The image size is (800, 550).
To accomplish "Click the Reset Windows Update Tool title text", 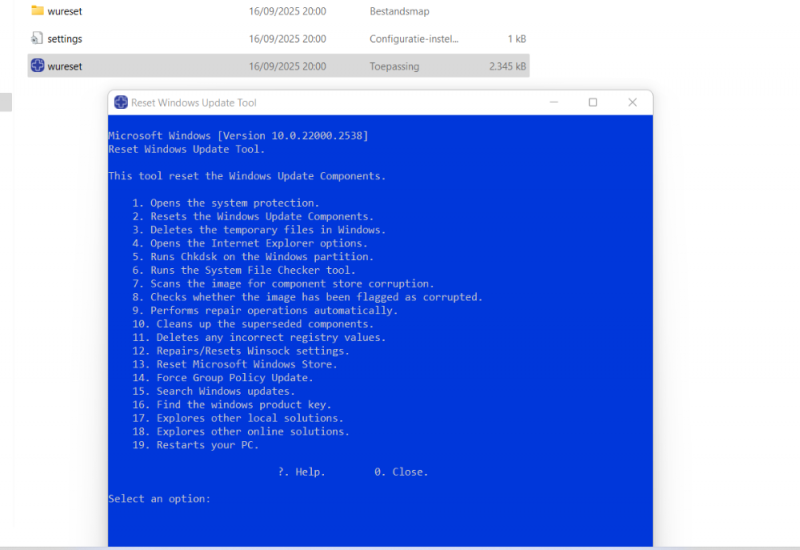I will coord(194,102).
